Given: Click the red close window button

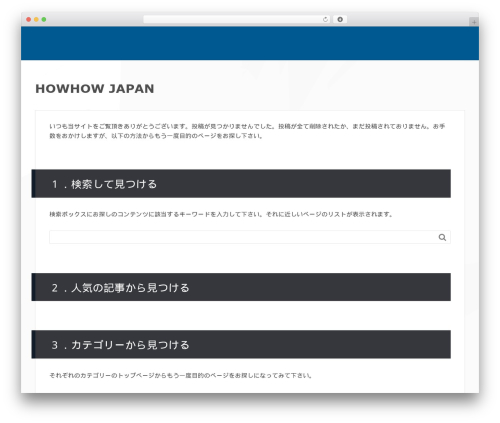Looking at the screenshot, I should 29,19.
